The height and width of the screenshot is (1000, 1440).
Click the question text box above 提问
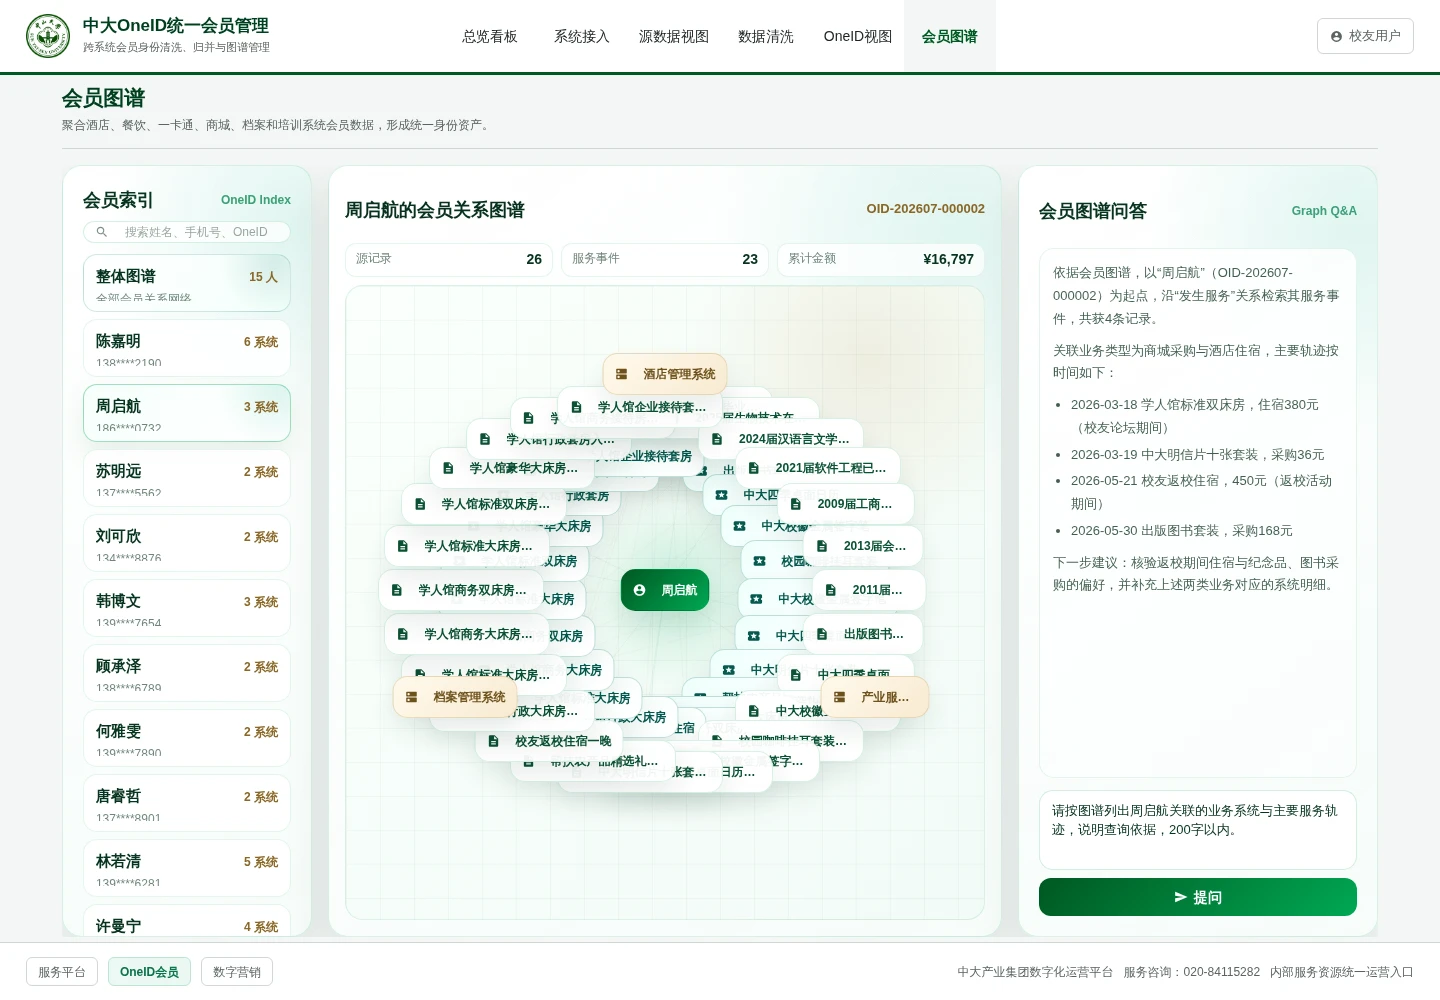coord(1198,830)
